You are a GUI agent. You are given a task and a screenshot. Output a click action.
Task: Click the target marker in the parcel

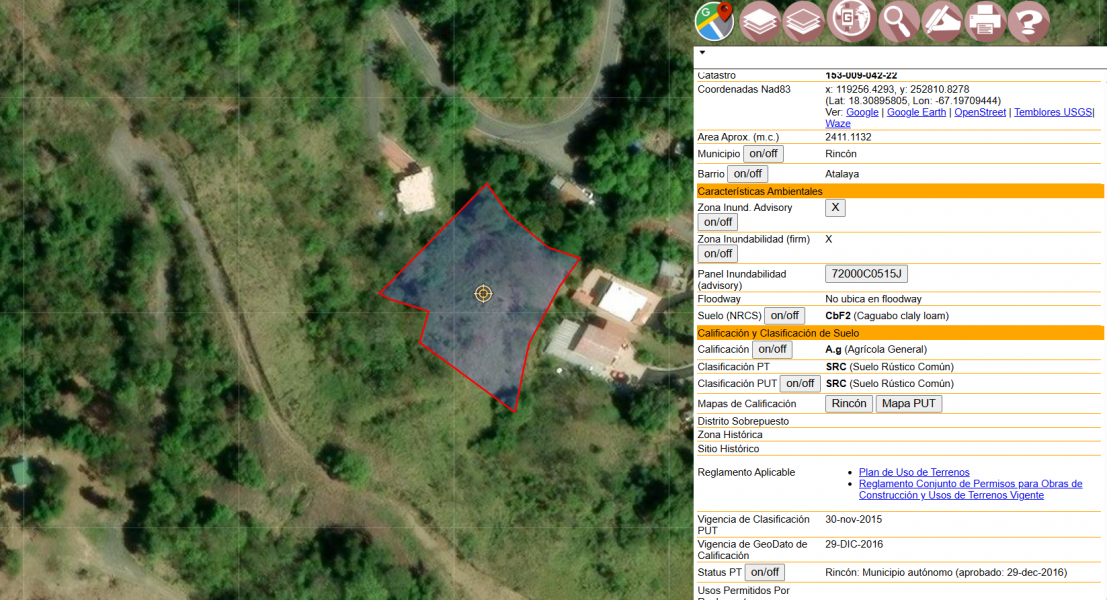pyautogui.click(x=484, y=293)
